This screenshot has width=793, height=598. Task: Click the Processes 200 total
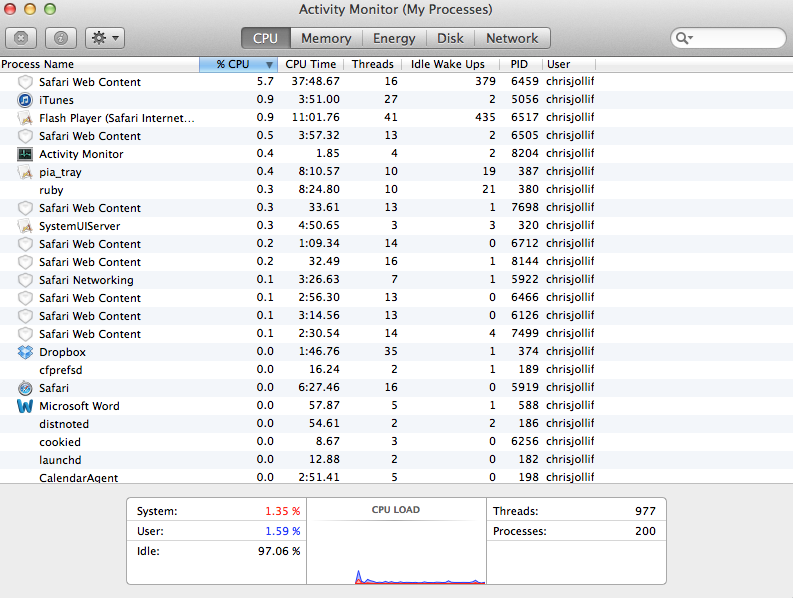click(645, 531)
